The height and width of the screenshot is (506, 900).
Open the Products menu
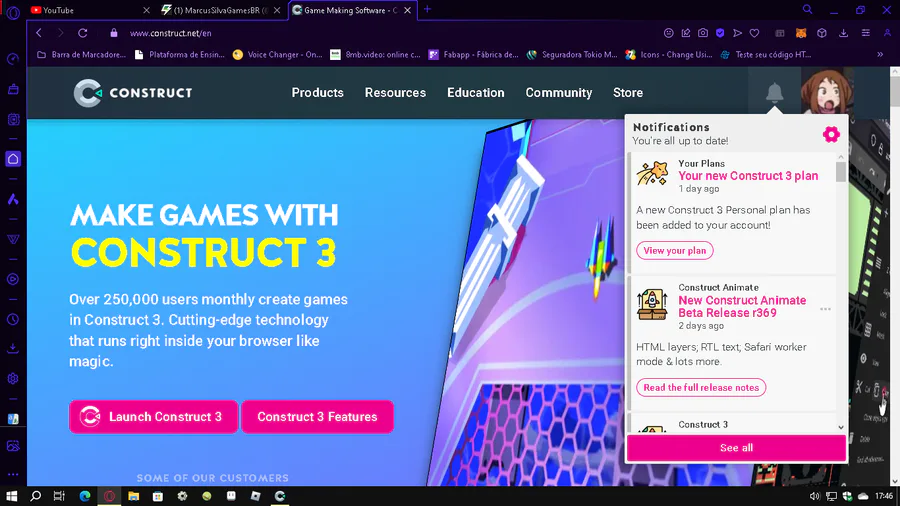point(317,92)
